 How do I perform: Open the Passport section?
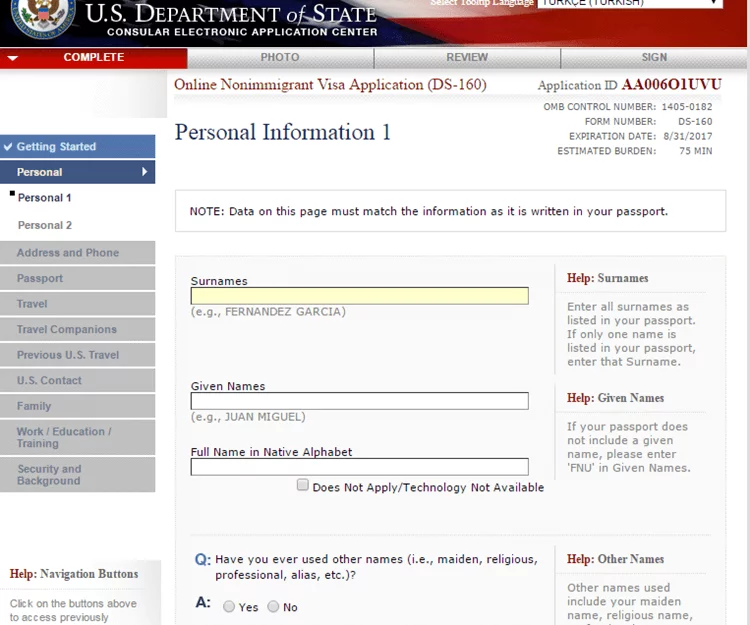point(40,279)
